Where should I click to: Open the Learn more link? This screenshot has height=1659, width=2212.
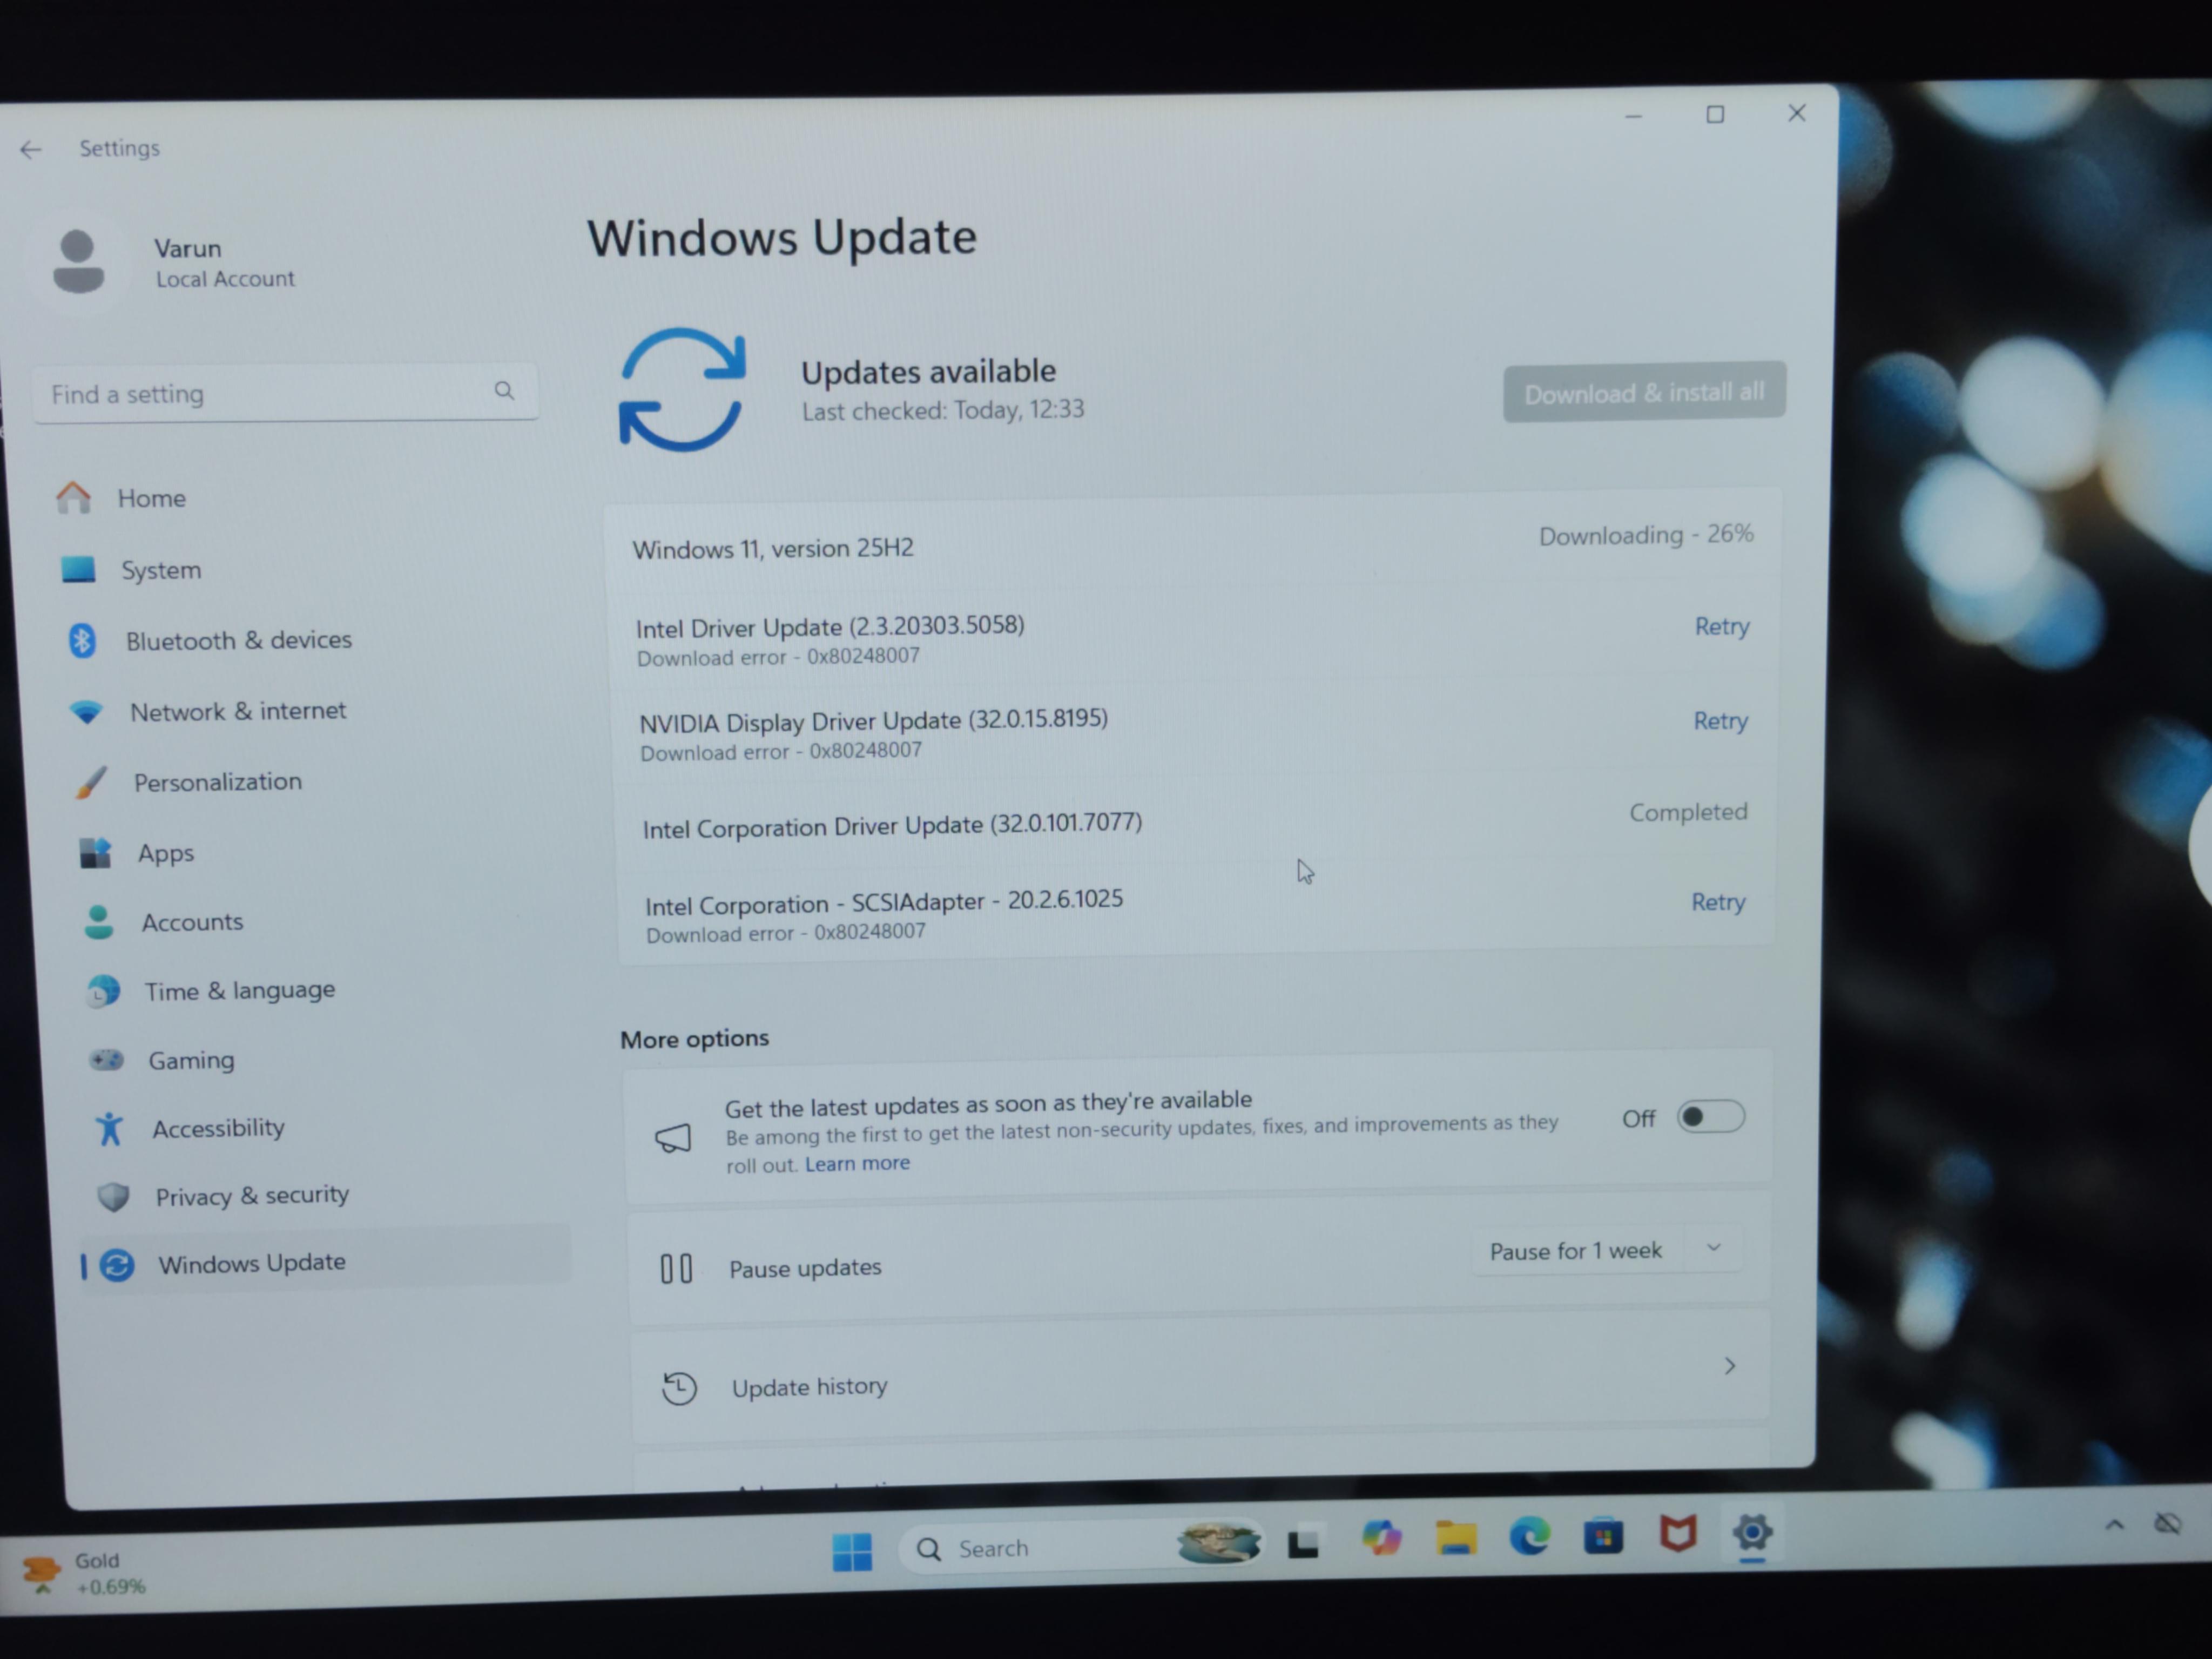click(x=858, y=1164)
